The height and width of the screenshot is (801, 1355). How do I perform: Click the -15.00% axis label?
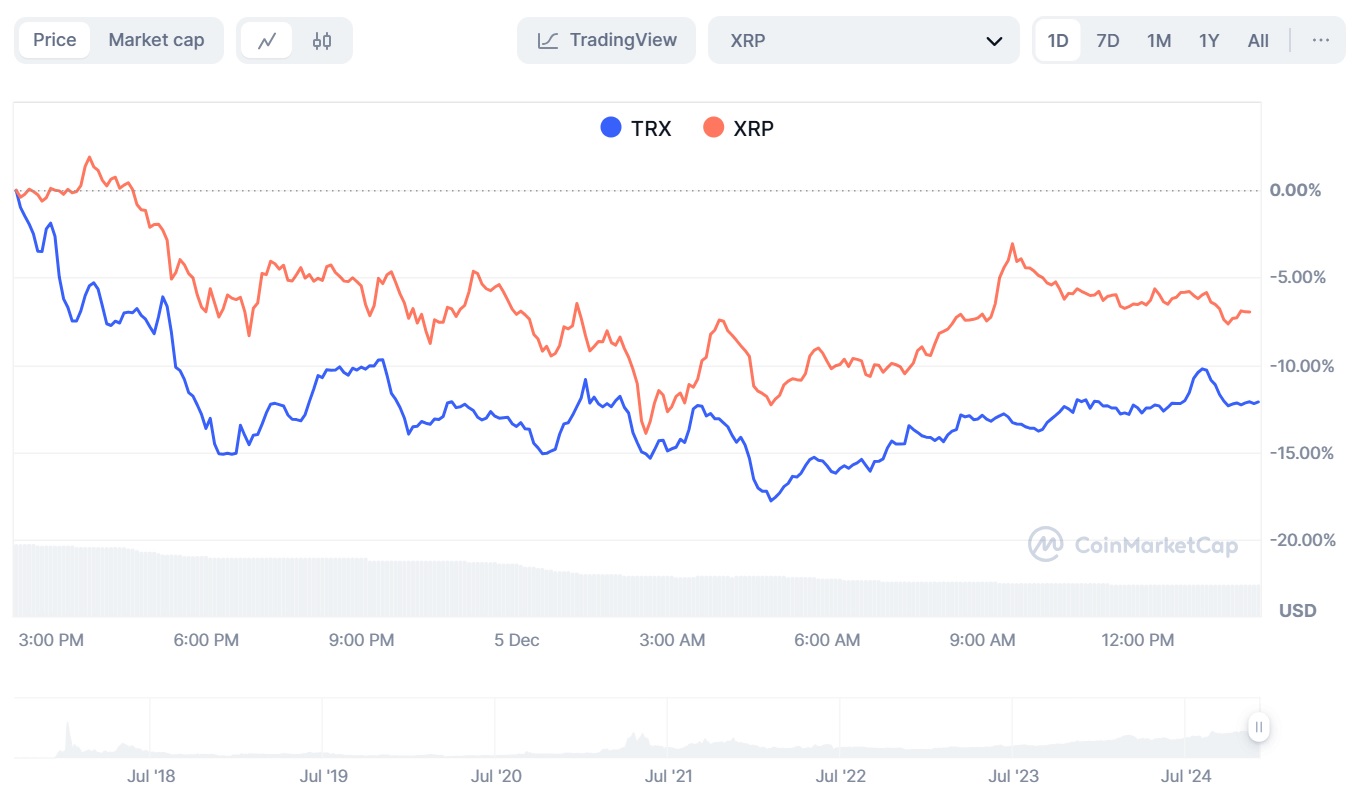point(1302,452)
